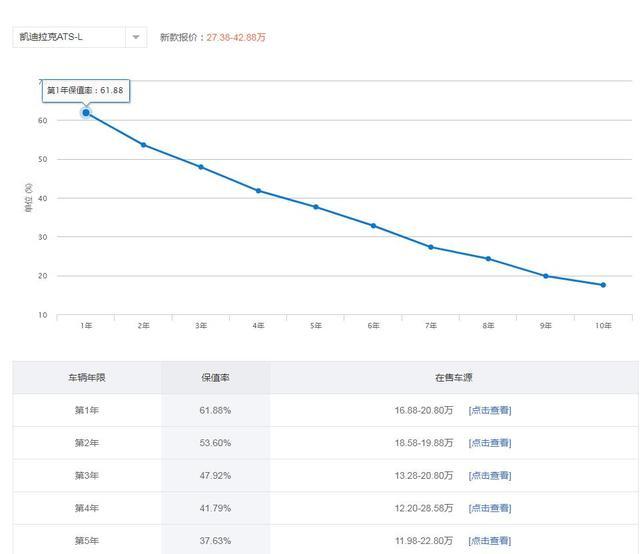This screenshot has width=640, height=554.
Task: Click the 10年 end data point
Action: coord(603,285)
